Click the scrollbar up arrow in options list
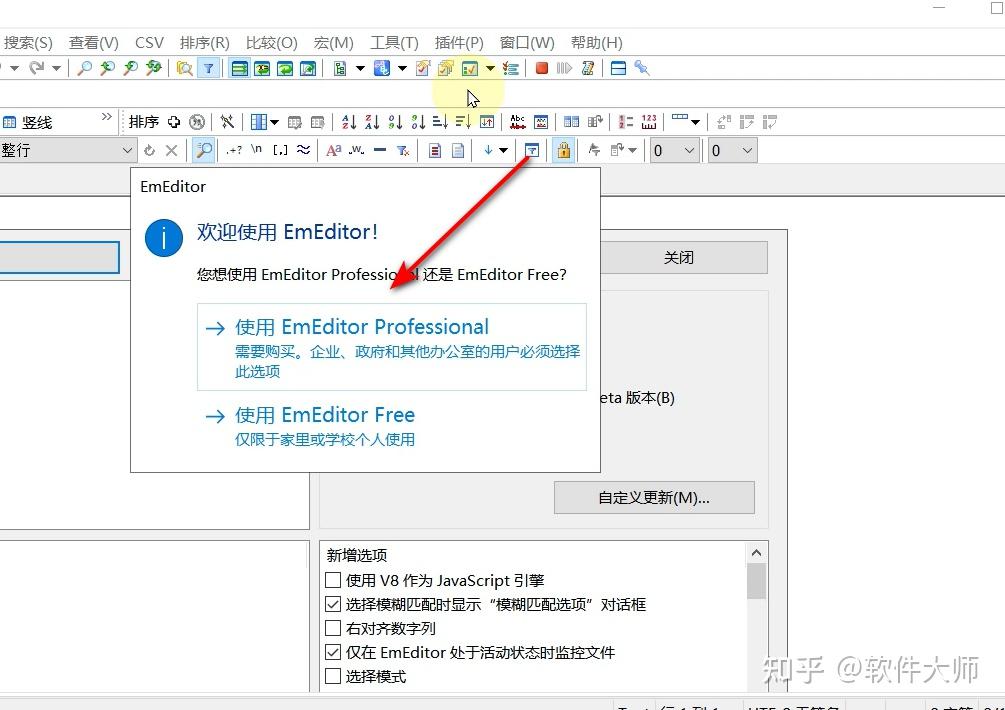 click(x=756, y=551)
